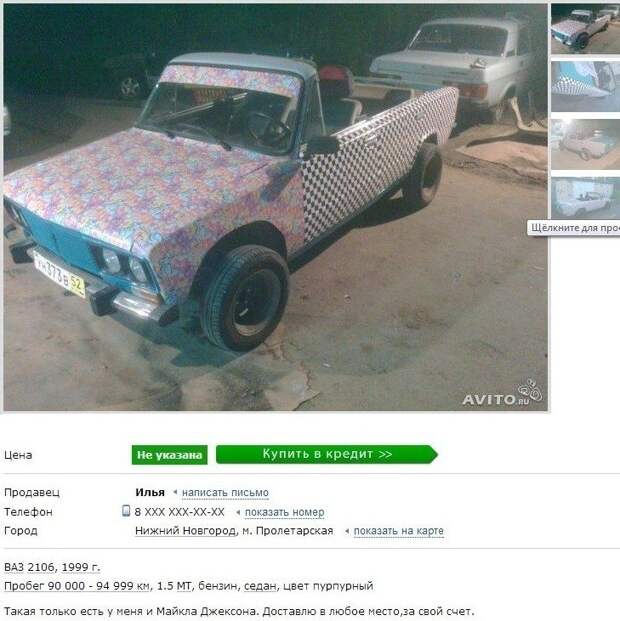This screenshot has width=620, height=621.
Task: Click the main car photo
Action: [276, 208]
